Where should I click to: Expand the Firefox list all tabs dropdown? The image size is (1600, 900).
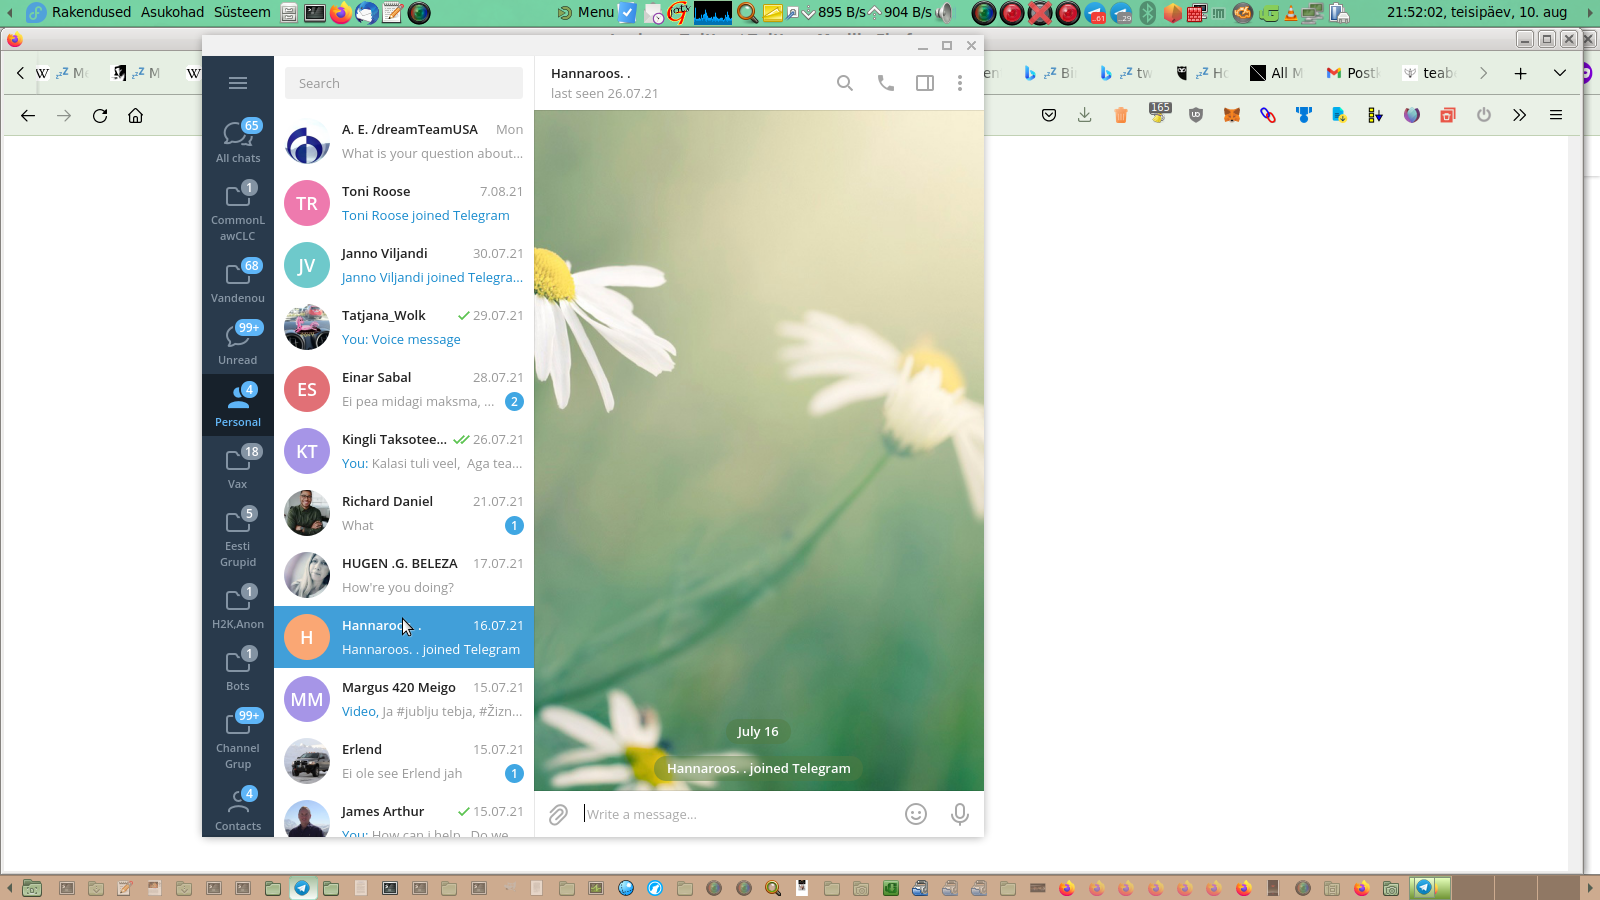(1560, 73)
